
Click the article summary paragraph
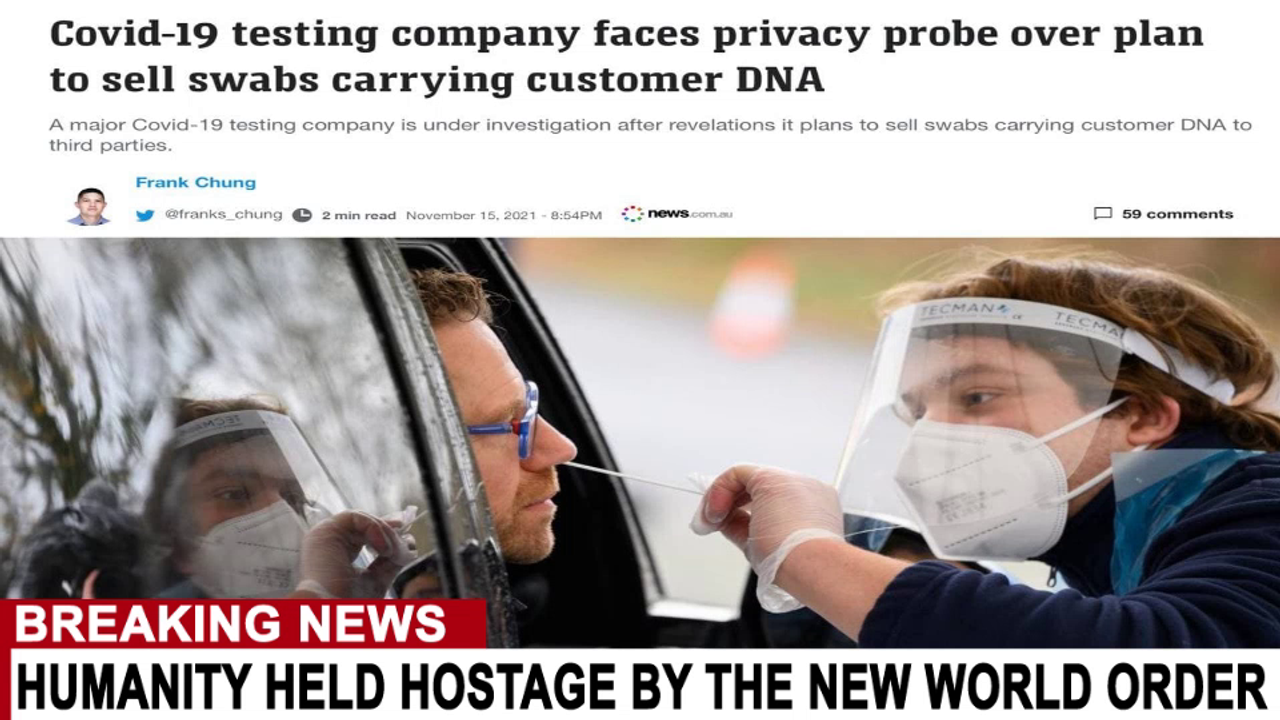[x=650, y=135]
